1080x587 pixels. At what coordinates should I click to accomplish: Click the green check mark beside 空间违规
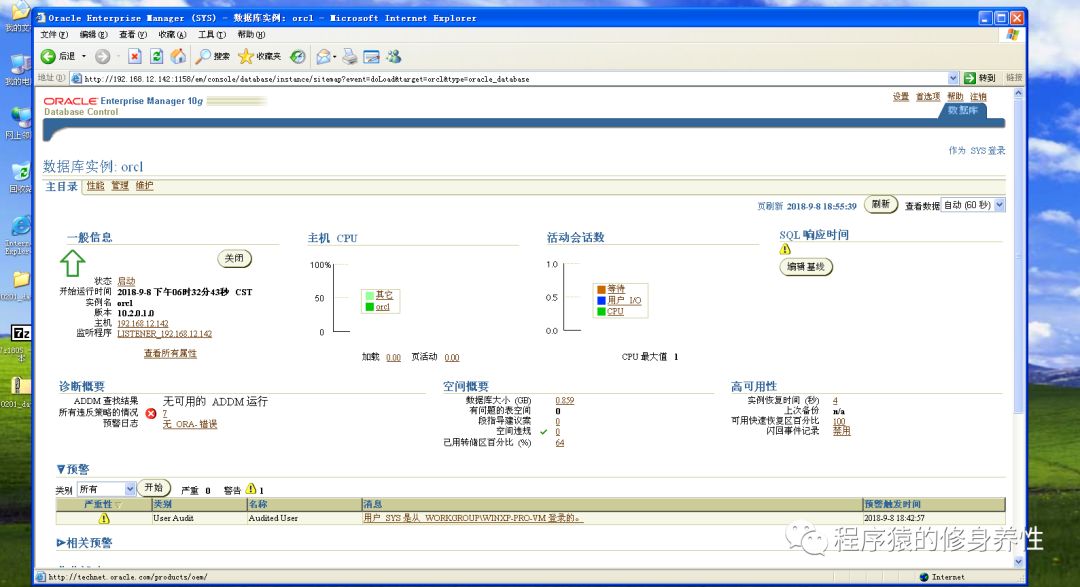[x=543, y=432]
